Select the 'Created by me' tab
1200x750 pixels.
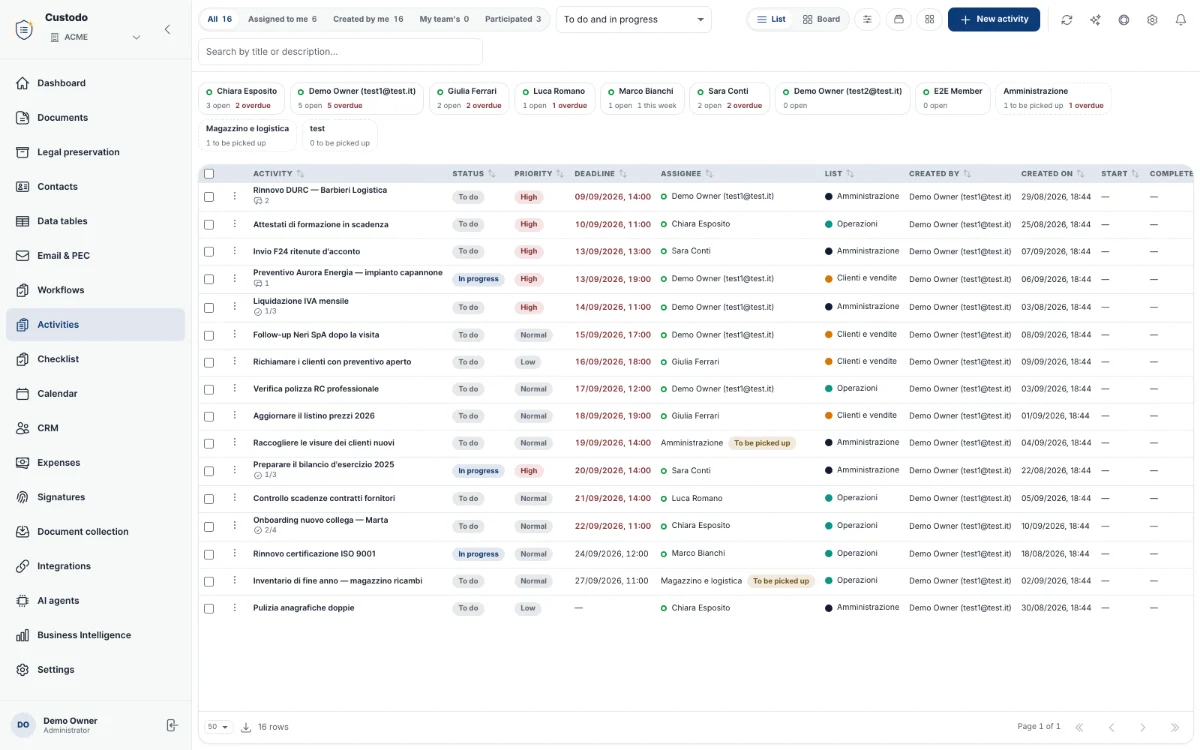368,19
